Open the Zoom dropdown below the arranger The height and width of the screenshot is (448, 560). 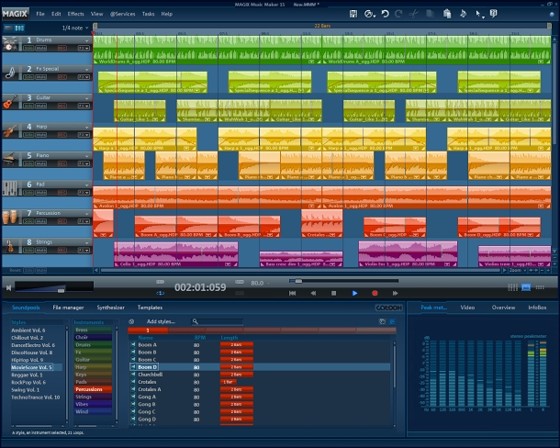pos(518,270)
